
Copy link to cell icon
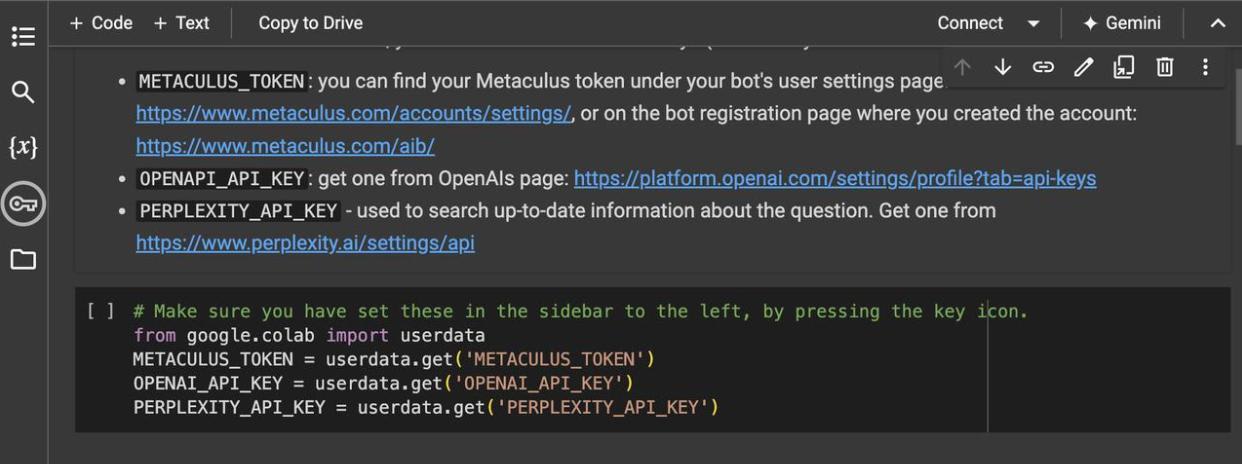(1043, 67)
